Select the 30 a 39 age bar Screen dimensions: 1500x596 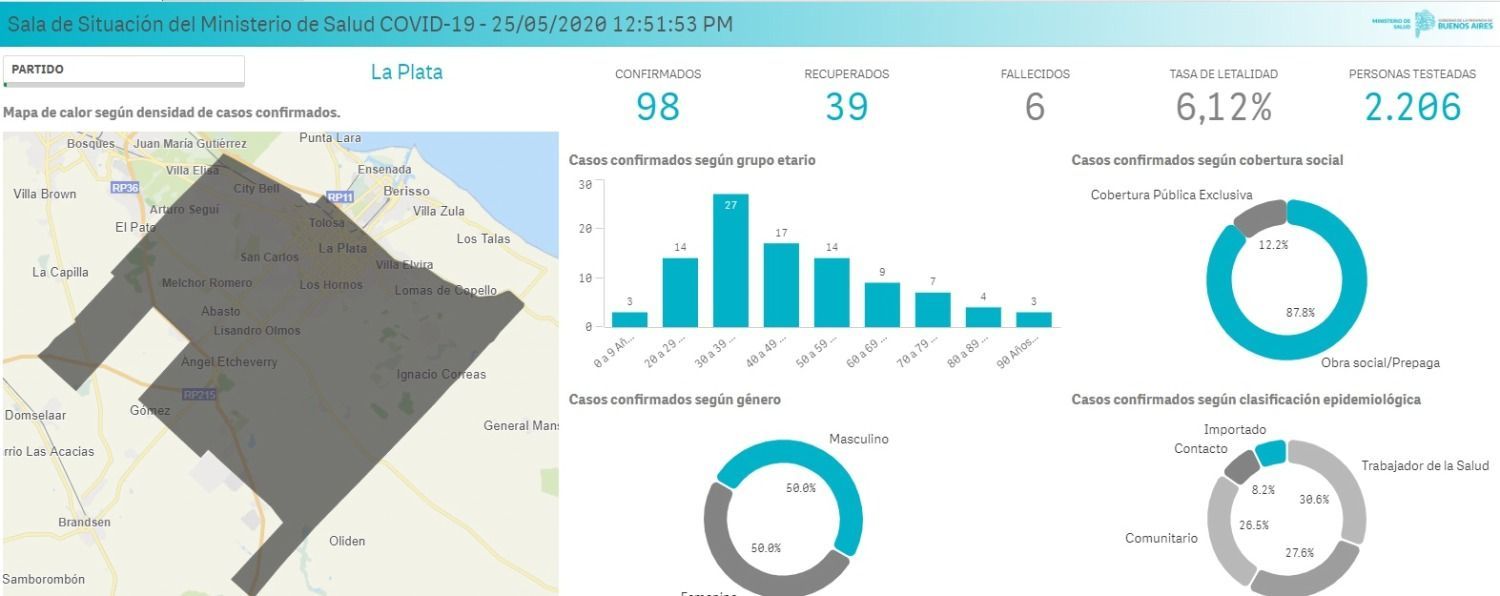(731, 261)
